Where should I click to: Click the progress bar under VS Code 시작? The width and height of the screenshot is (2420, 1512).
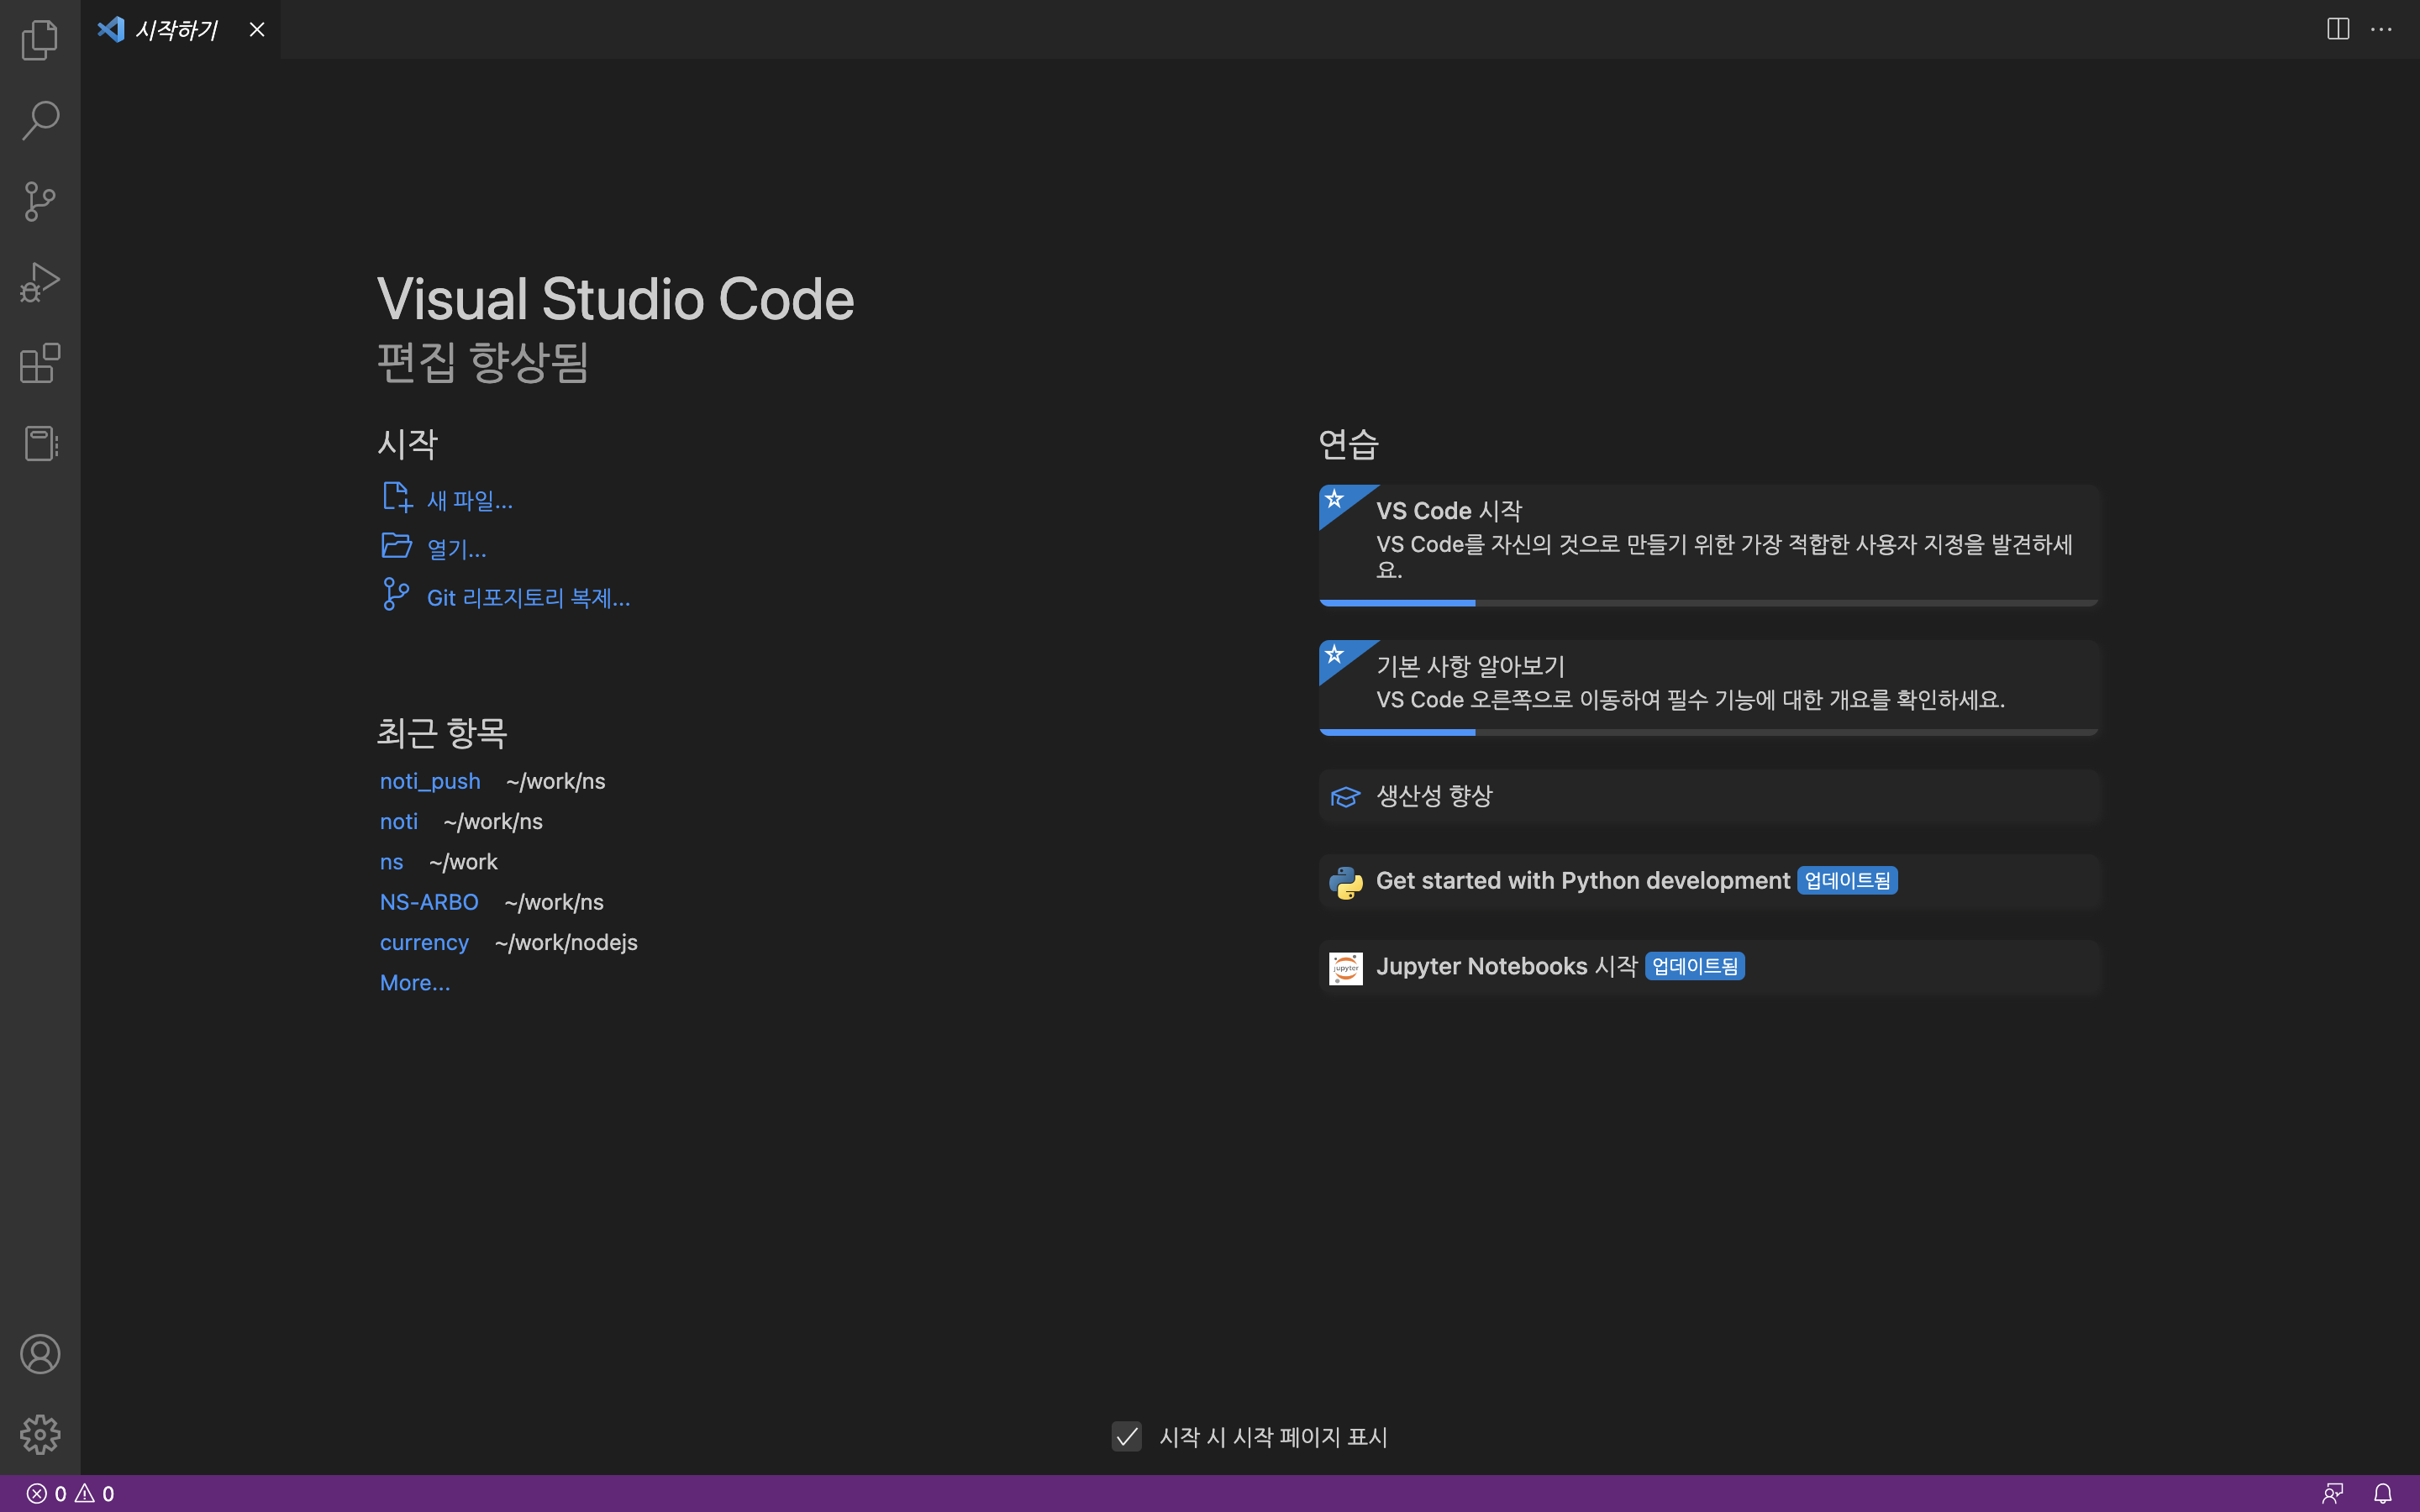click(1708, 603)
